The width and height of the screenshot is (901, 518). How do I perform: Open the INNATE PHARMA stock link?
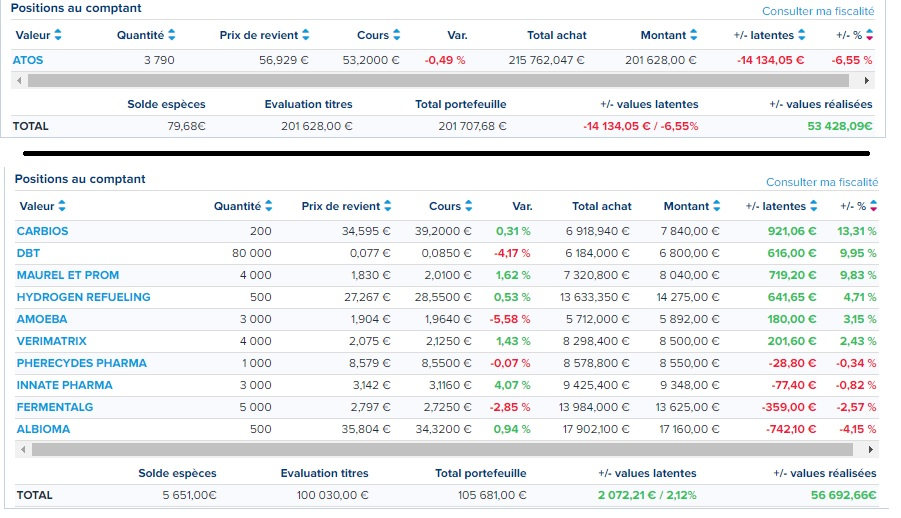click(64, 385)
